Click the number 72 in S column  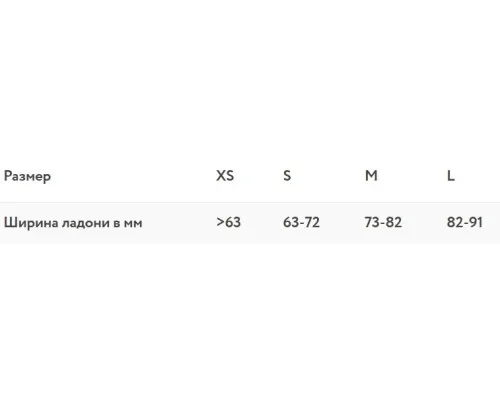pos(313,222)
